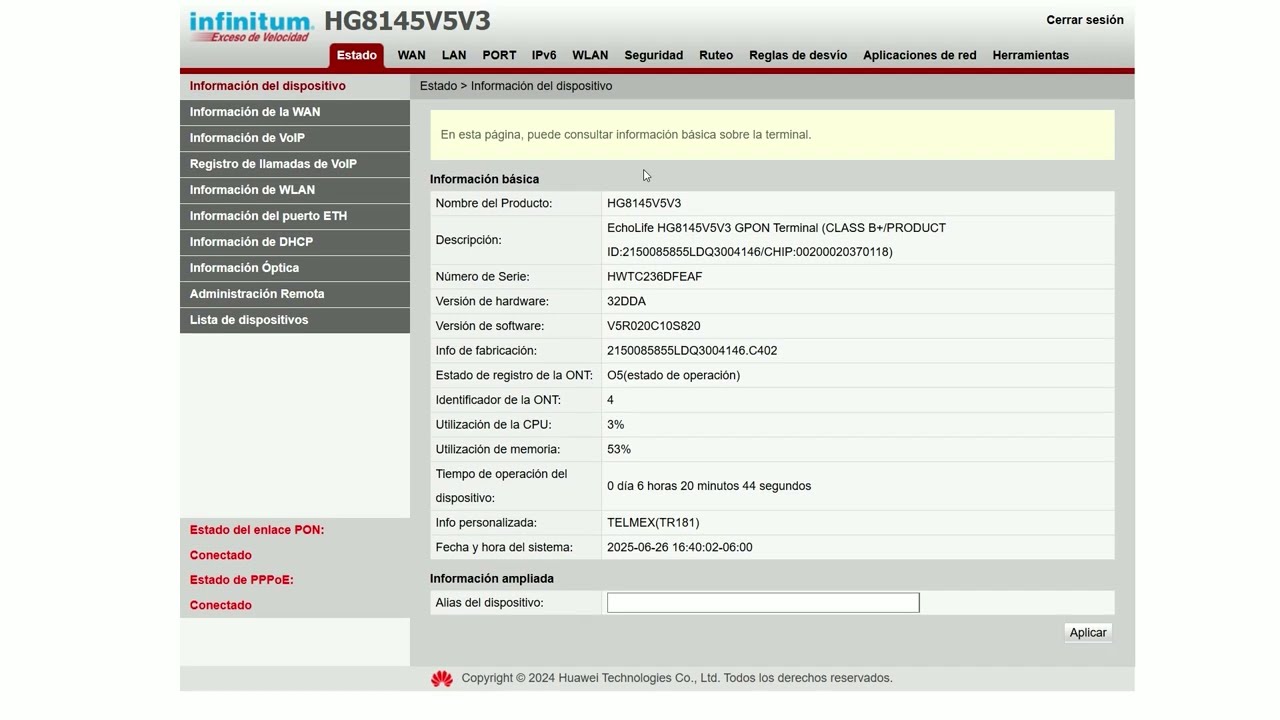The image size is (1280, 720).
Task: Click O5(estado de operación) value
Action: click(x=674, y=375)
